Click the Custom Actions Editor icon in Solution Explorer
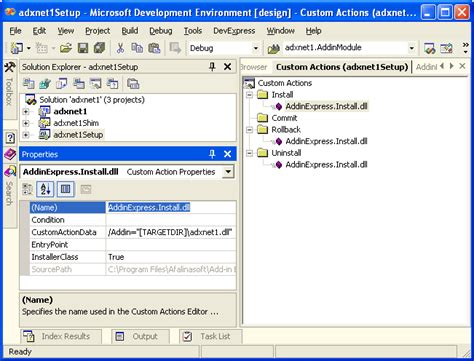The image size is (474, 361). point(96,84)
